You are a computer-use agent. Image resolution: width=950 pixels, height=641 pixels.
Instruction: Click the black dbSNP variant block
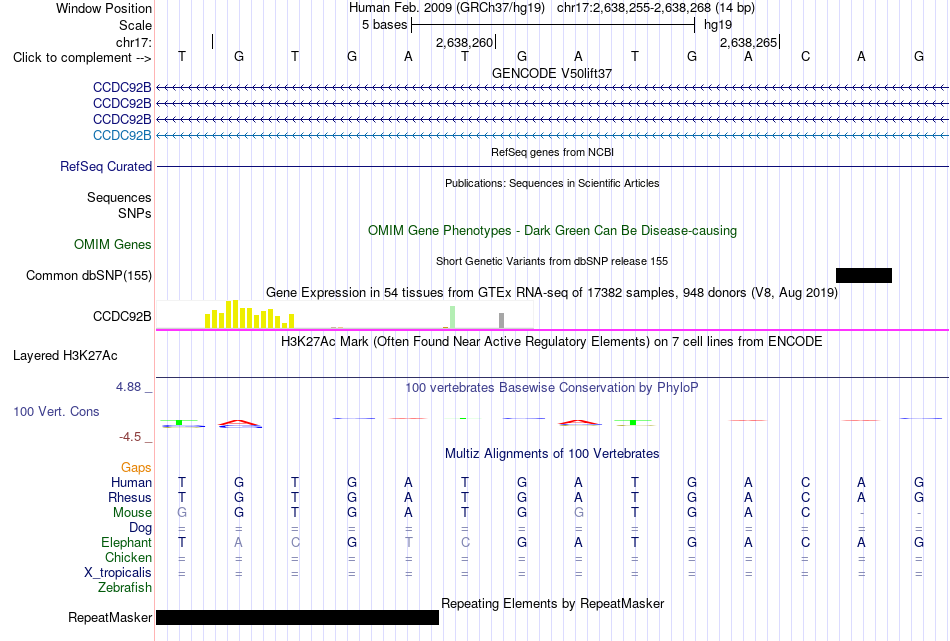863,276
